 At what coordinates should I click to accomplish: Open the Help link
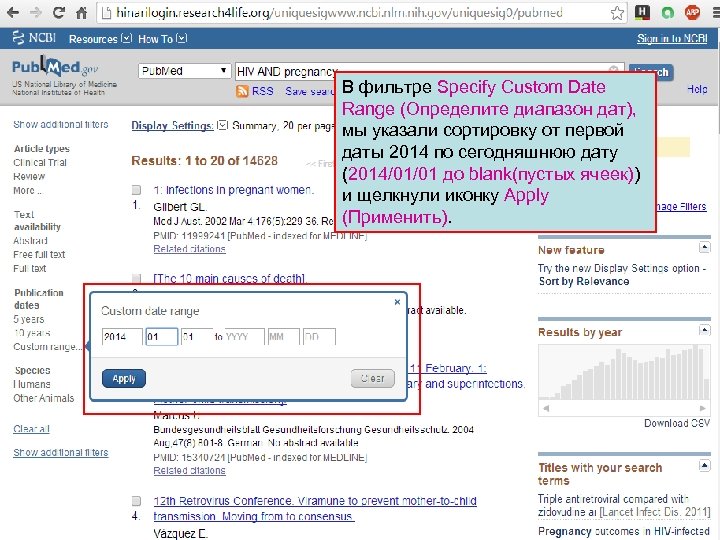click(x=697, y=89)
